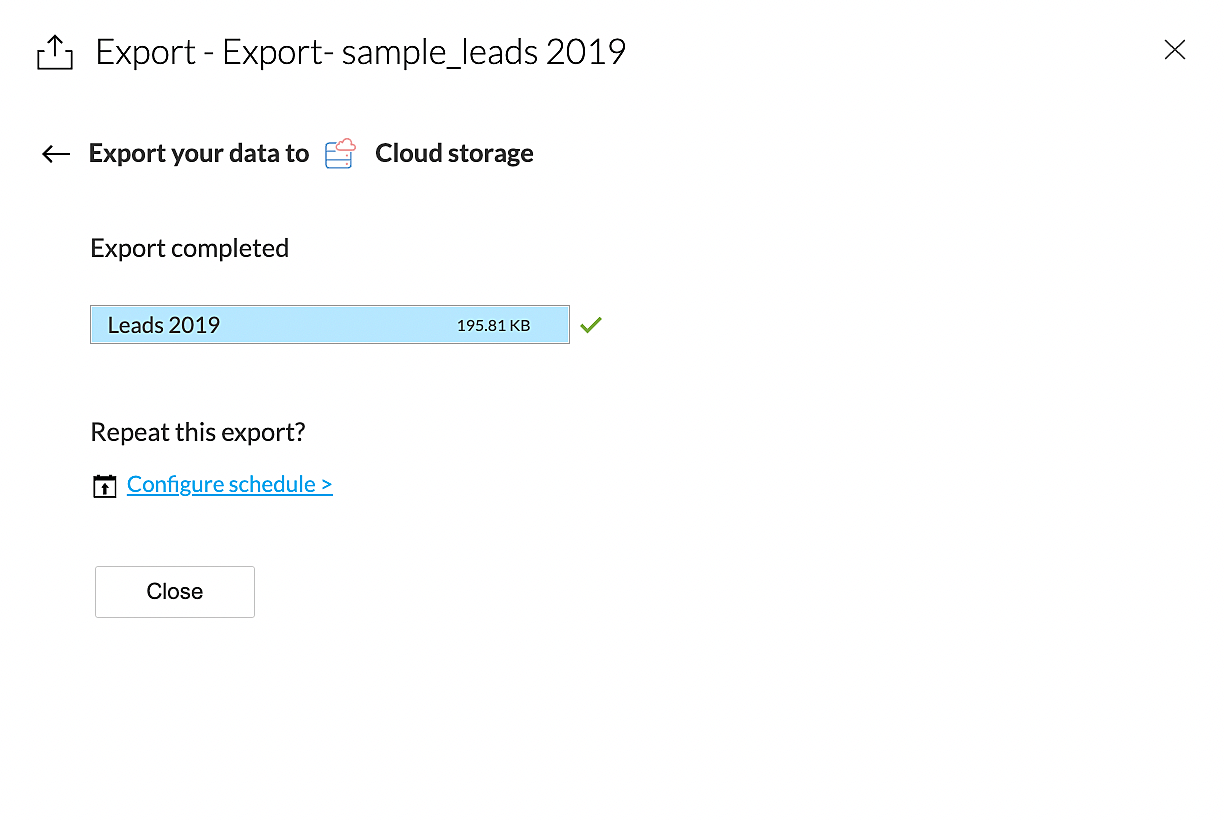1224x820 pixels.
Task: Close the export dialog with the X
Action: click(1175, 50)
